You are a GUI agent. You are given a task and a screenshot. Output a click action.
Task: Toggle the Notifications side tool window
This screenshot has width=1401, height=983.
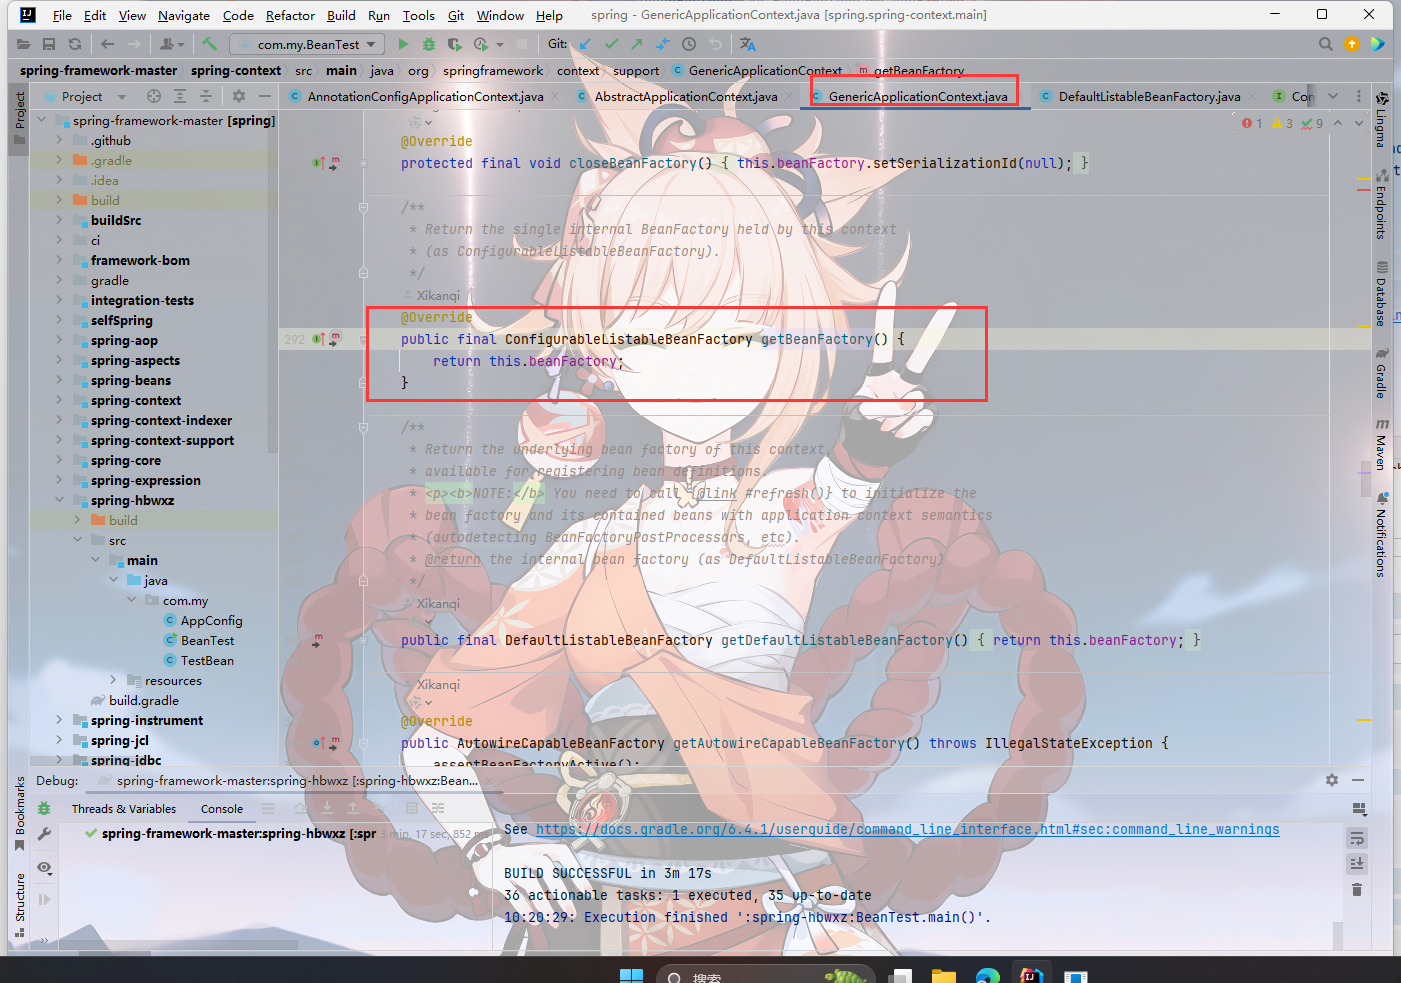point(1381,534)
